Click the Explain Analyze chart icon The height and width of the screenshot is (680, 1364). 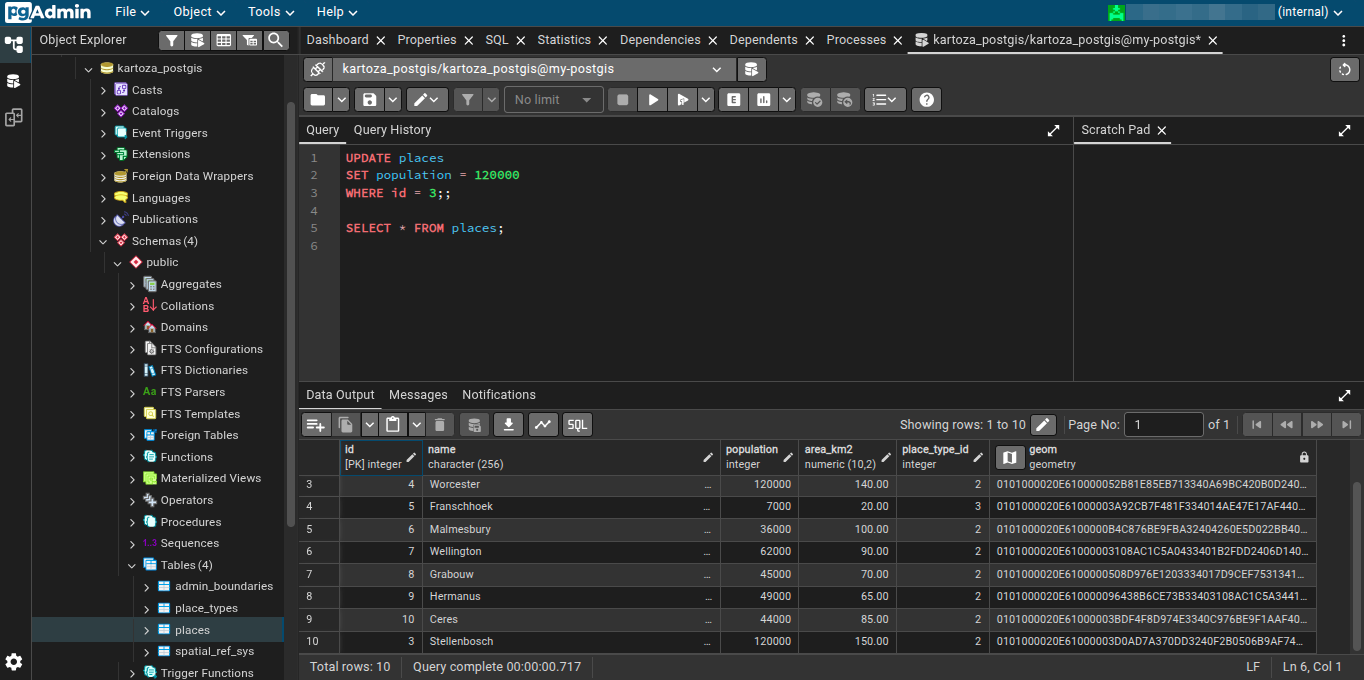point(764,100)
